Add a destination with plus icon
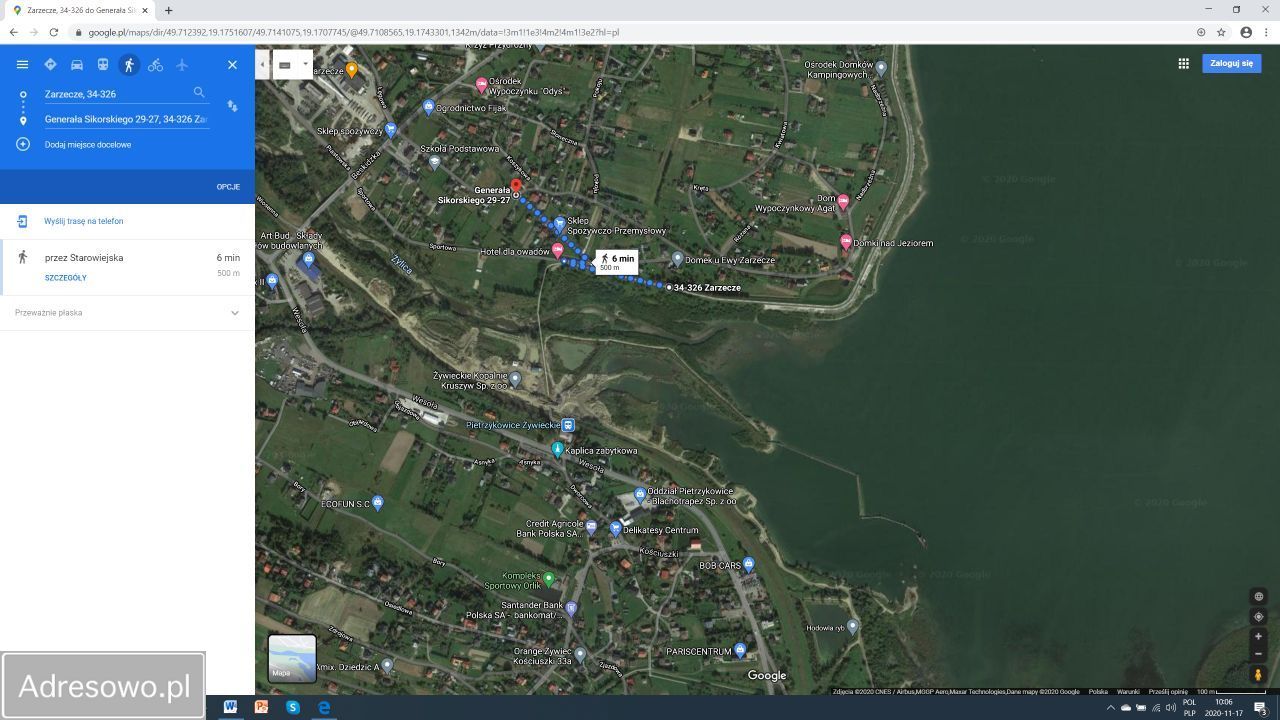1280x720 pixels. pyautogui.click(x=23, y=144)
